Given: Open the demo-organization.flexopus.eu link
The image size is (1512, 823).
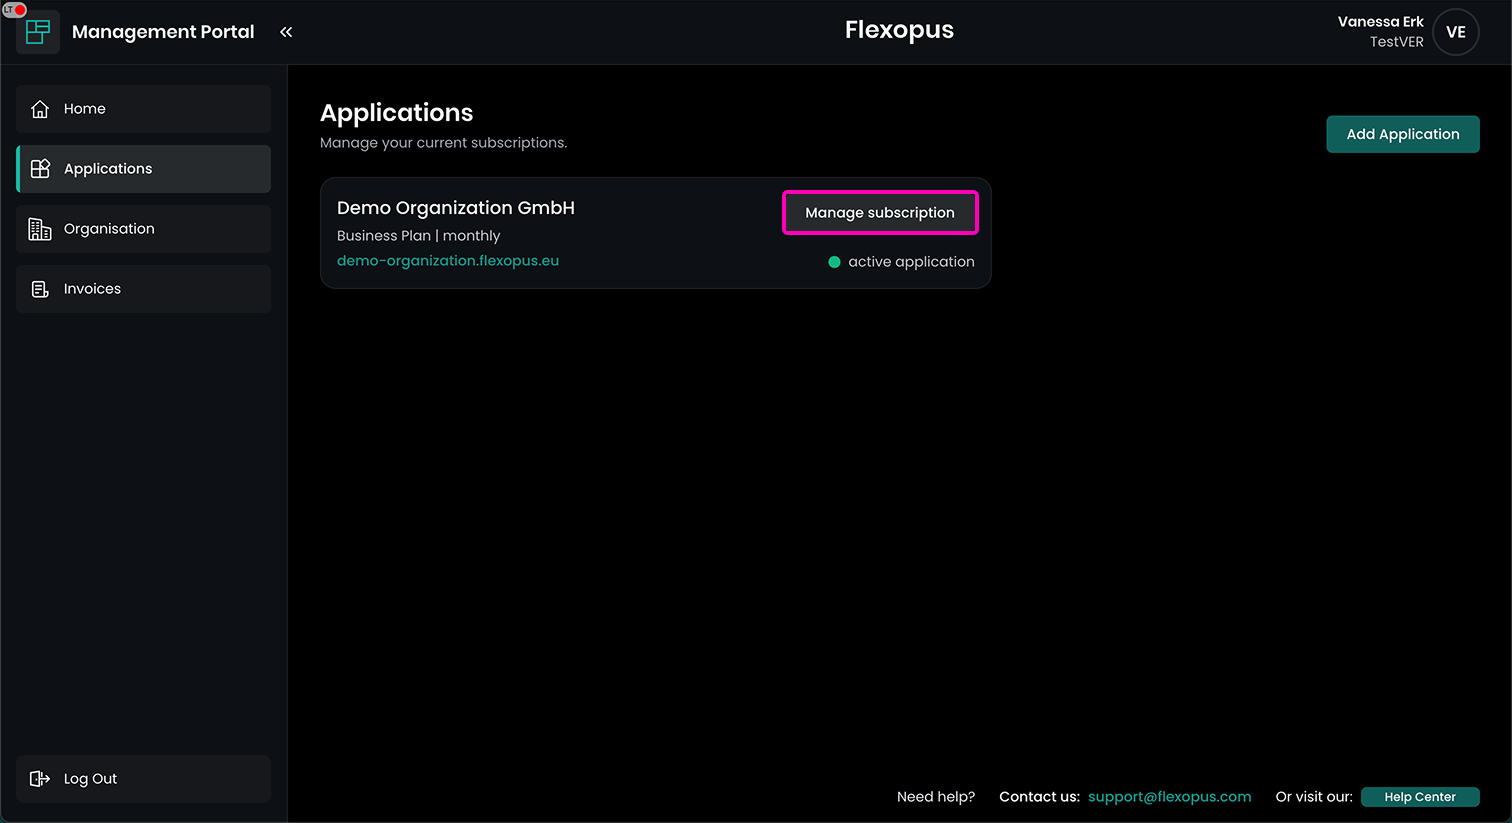Looking at the screenshot, I should coord(448,261).
